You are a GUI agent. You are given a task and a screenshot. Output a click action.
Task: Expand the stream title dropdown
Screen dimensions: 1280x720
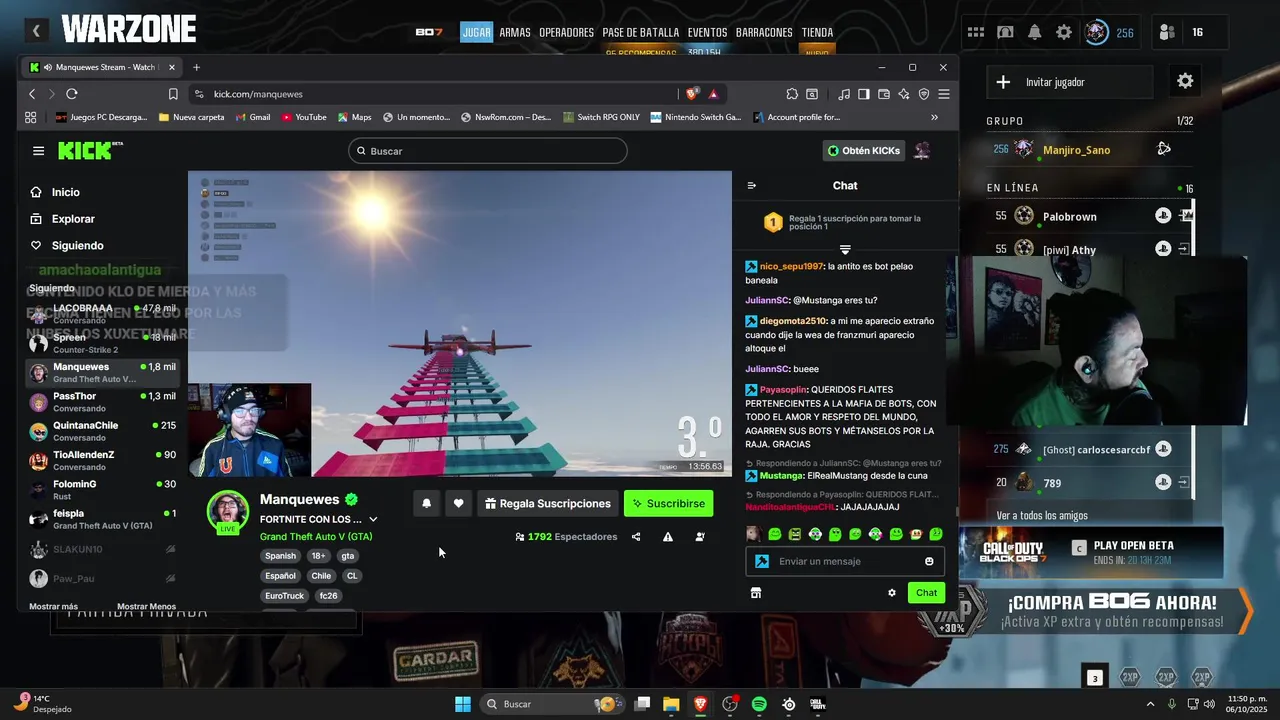(x=373, y=519)
